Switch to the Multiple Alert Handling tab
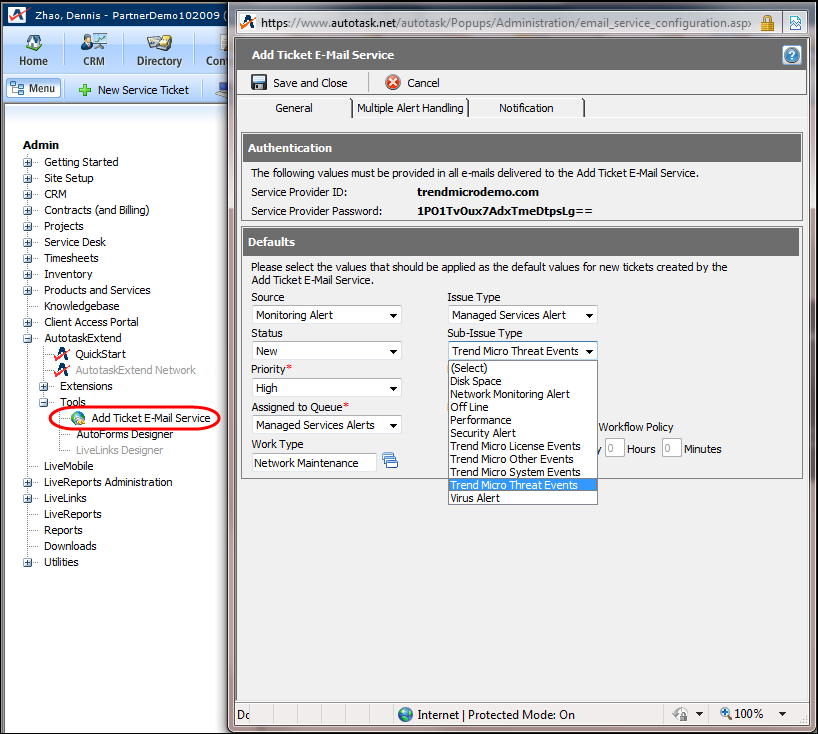The width and height of the screenshot is (818, 734). [410, 108]
